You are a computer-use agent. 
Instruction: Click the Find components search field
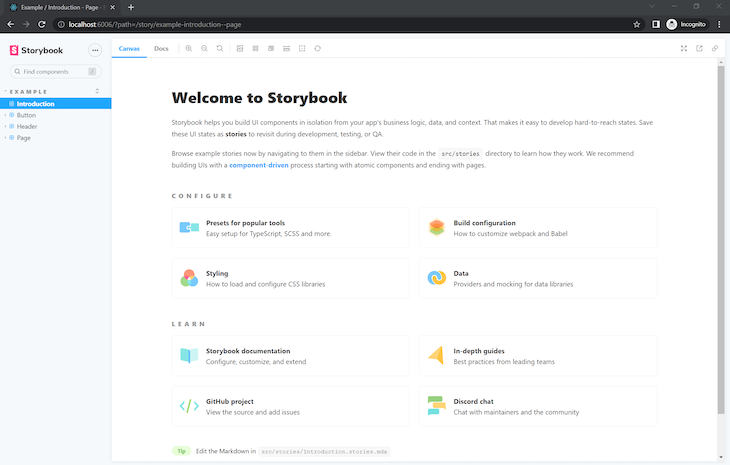tap(55, 72)
